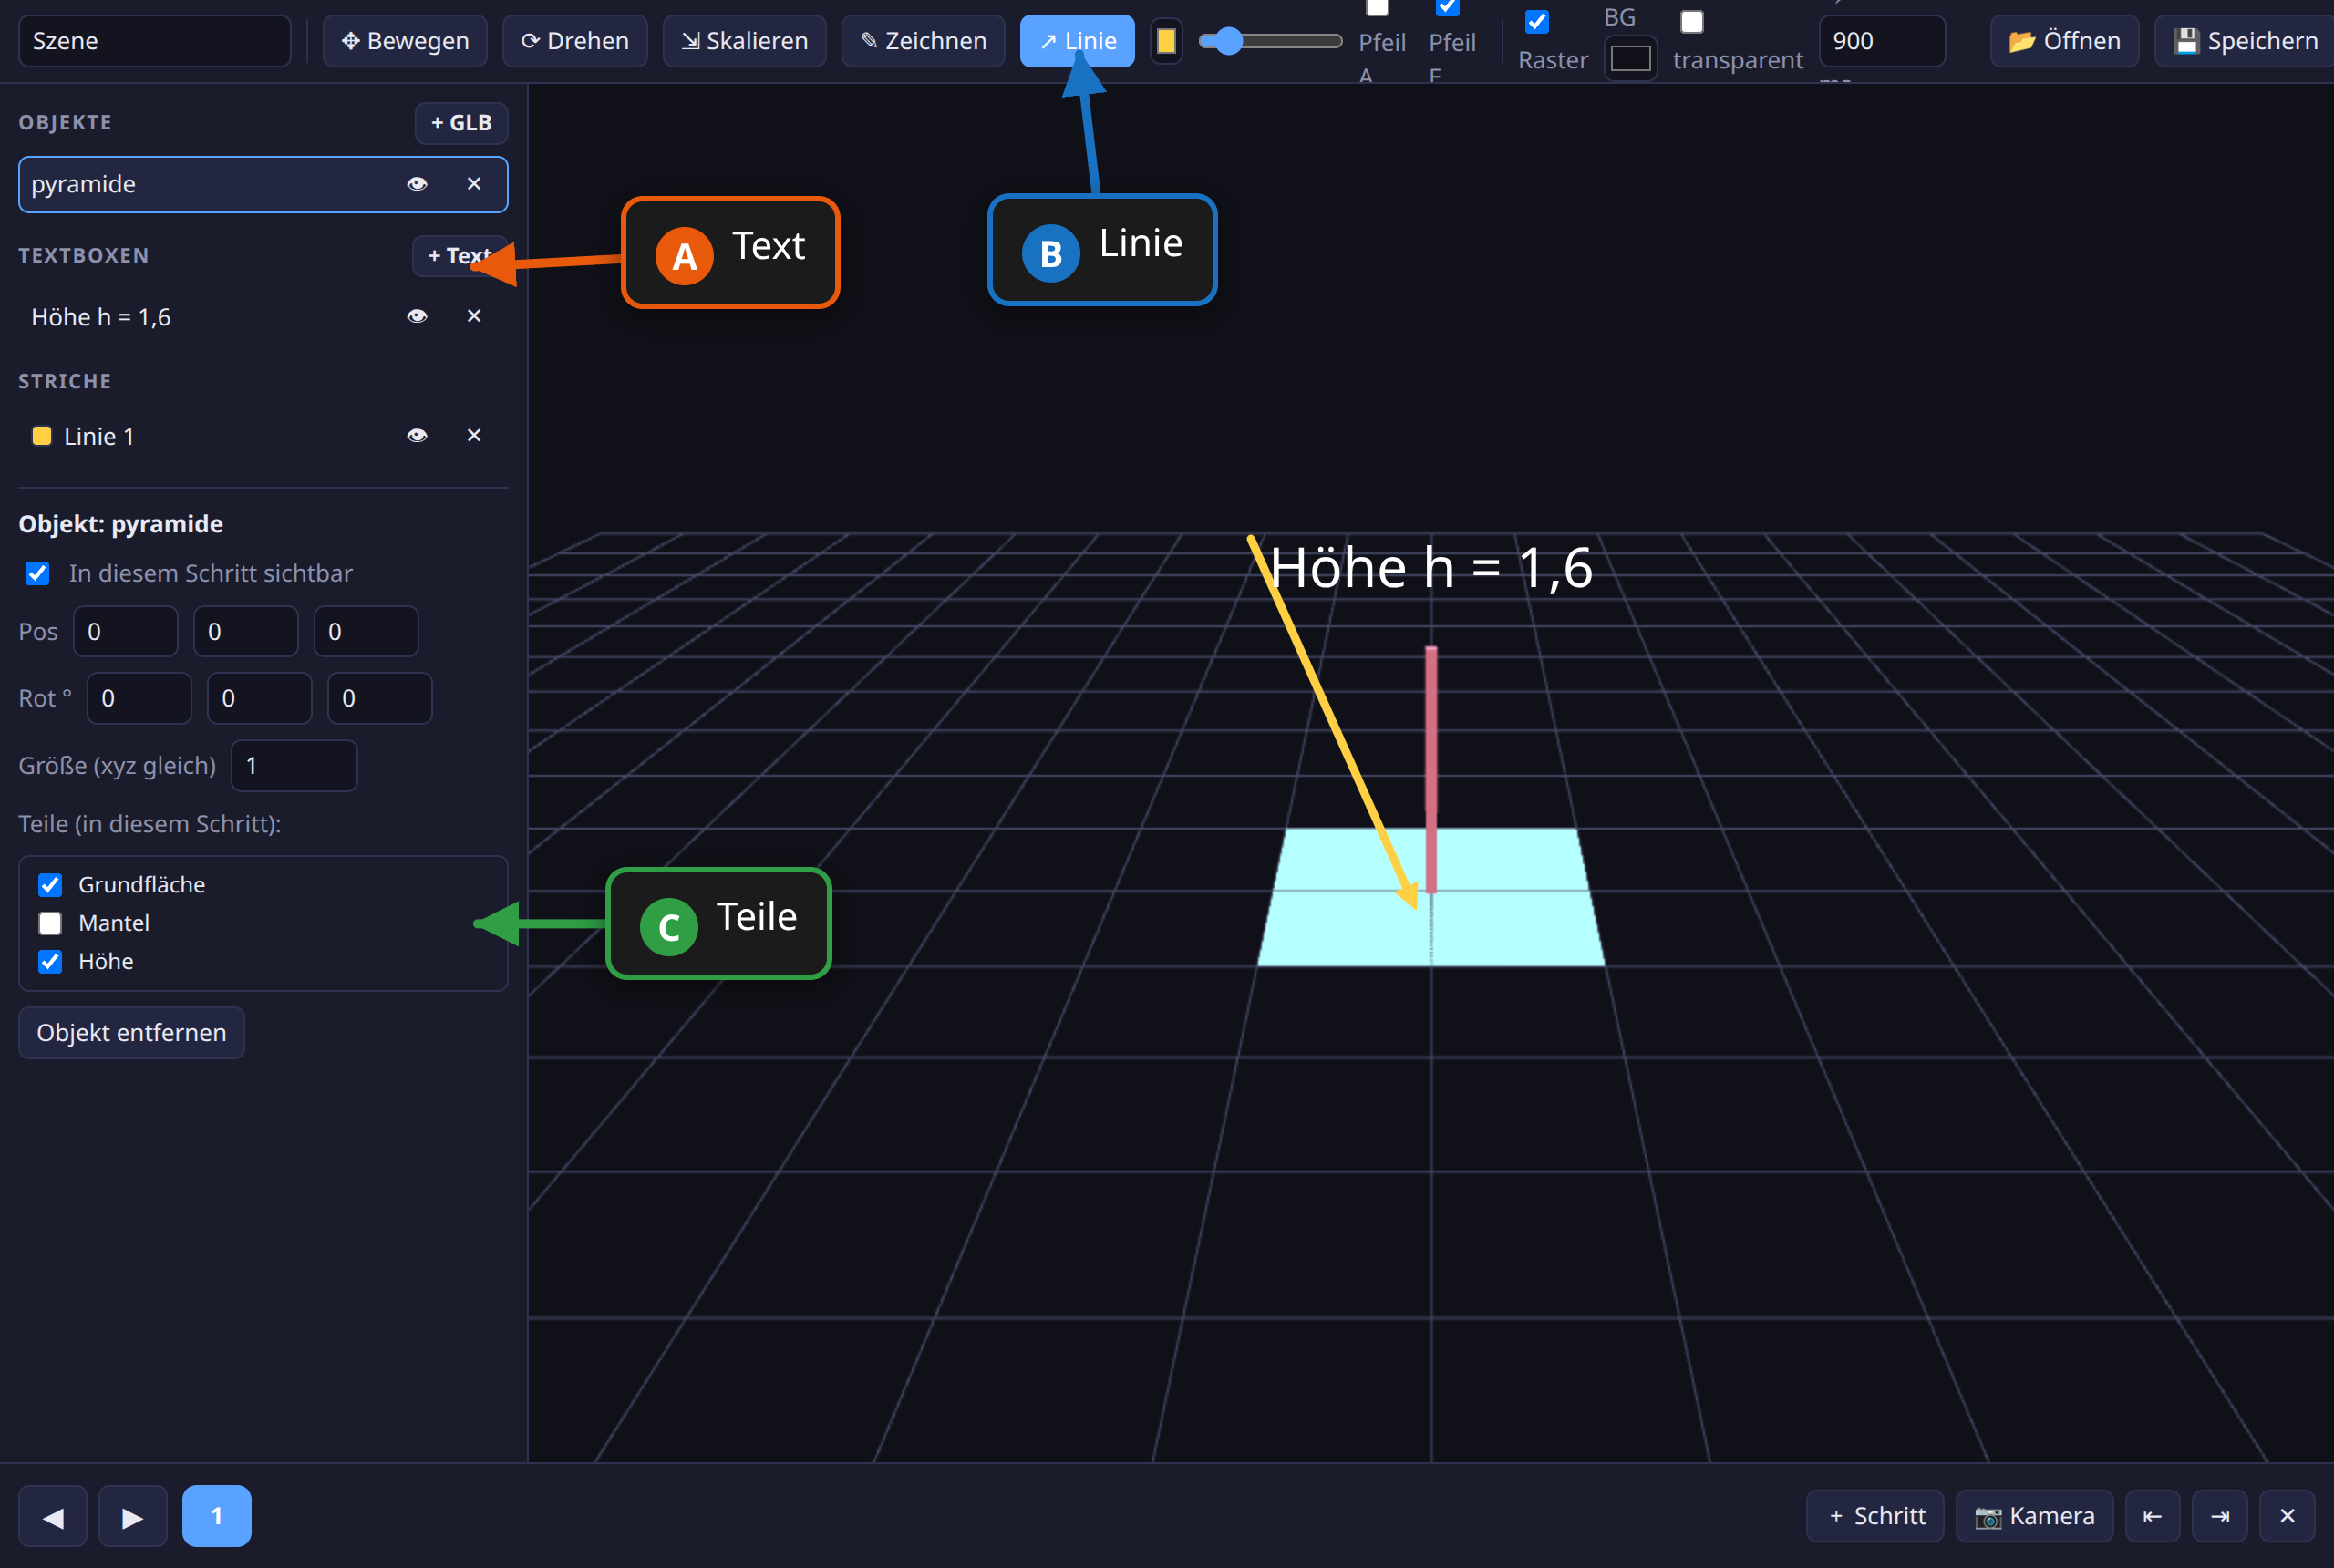Screen dimensions: 2334x1568
Task: Edit the Größe (xyz gleich) field
Action: coord(294,765)
